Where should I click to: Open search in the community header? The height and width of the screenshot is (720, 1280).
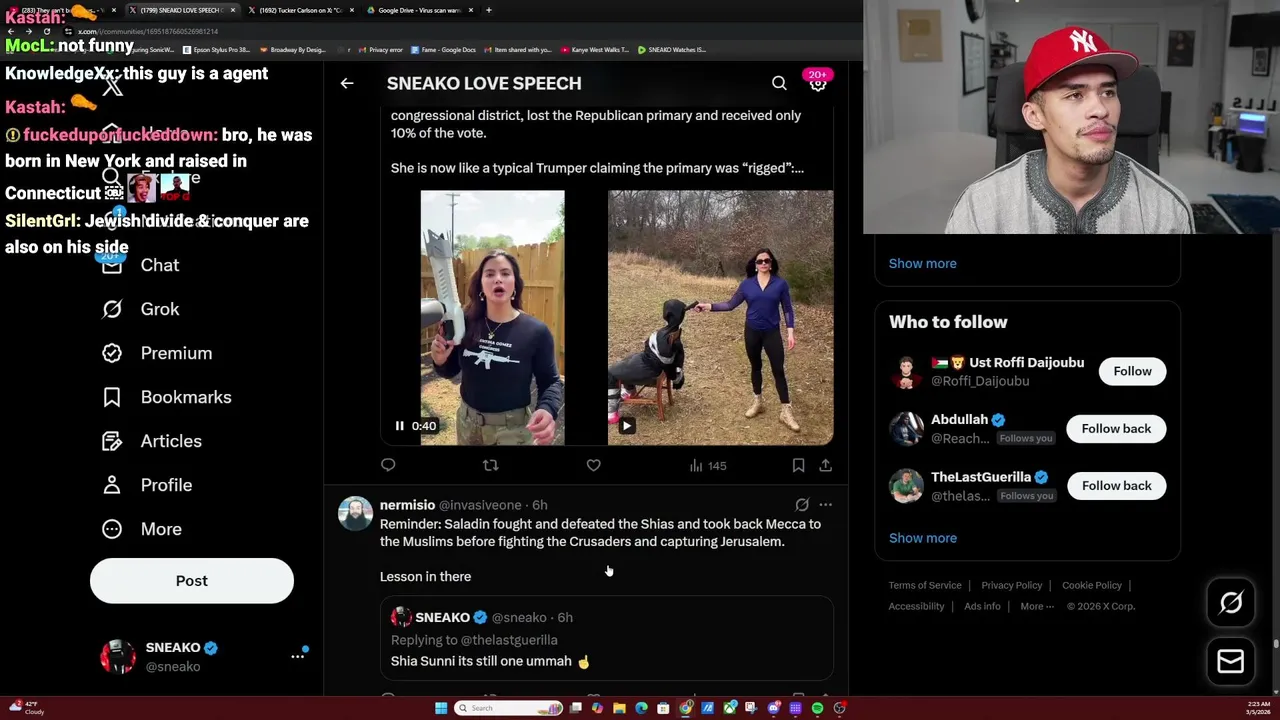[779, 83]
